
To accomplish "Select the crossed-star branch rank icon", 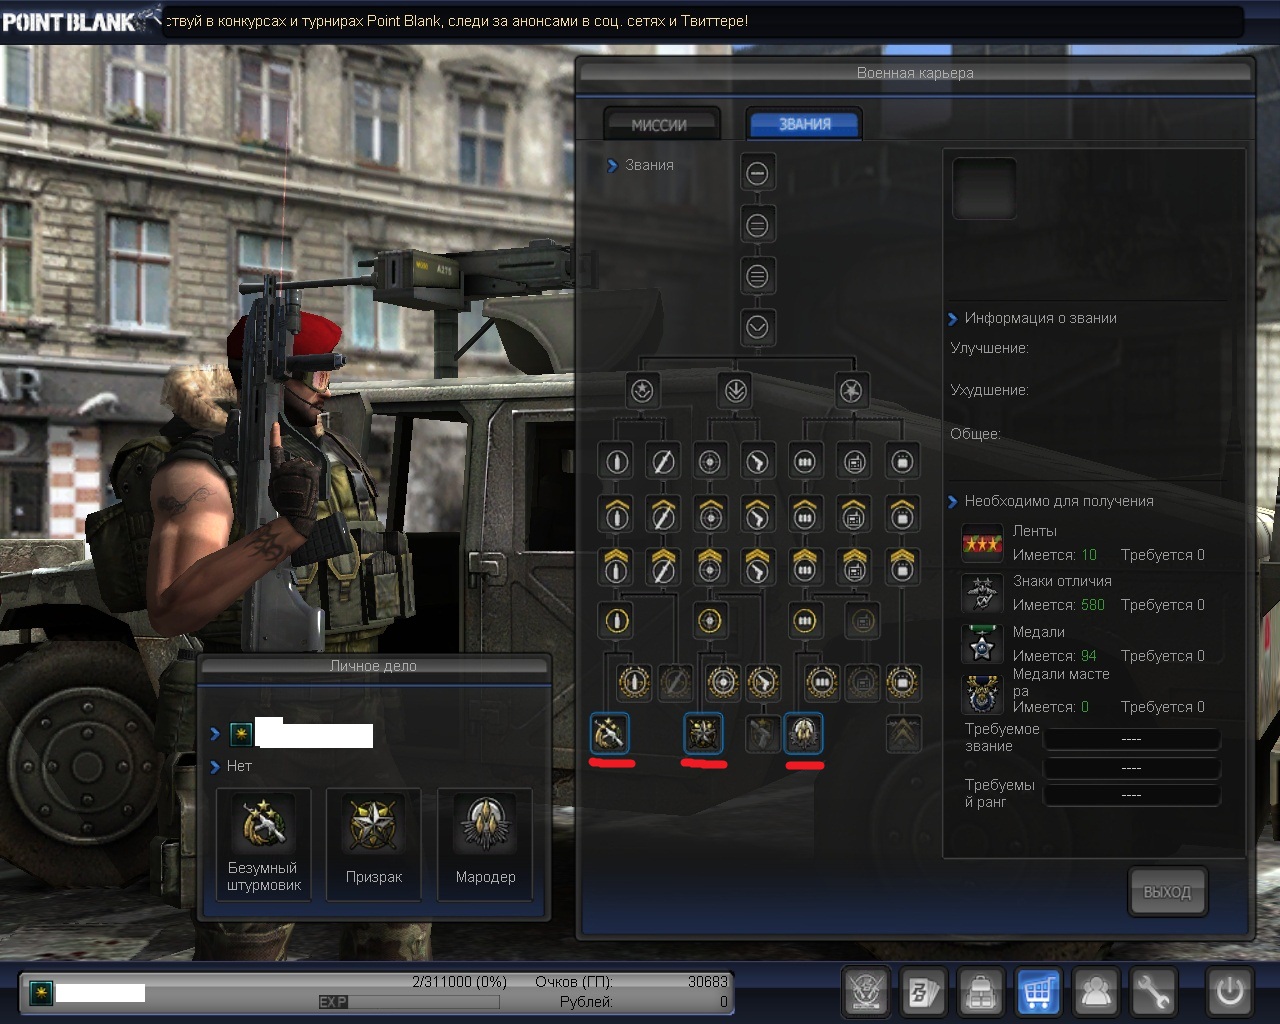I will click(x=851, y=390).
